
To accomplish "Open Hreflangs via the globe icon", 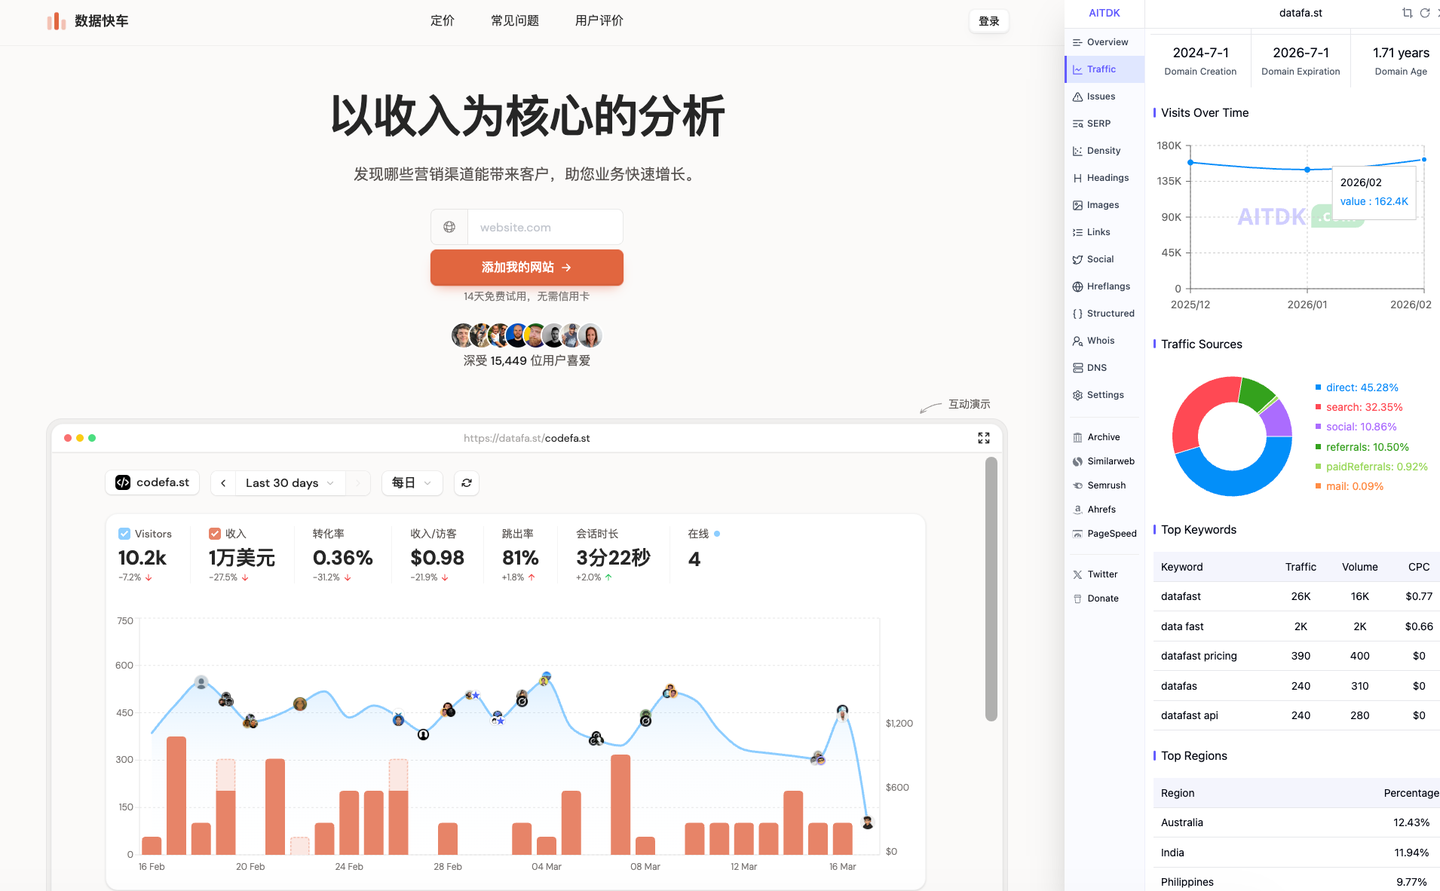I will [1077, 287].
